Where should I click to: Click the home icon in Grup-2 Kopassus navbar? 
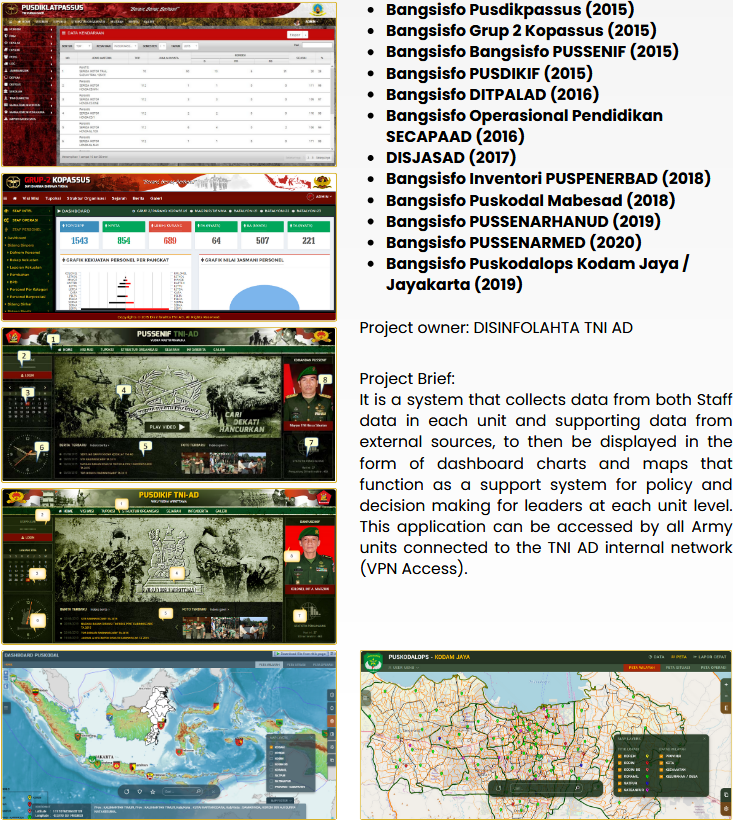[15, 198]
